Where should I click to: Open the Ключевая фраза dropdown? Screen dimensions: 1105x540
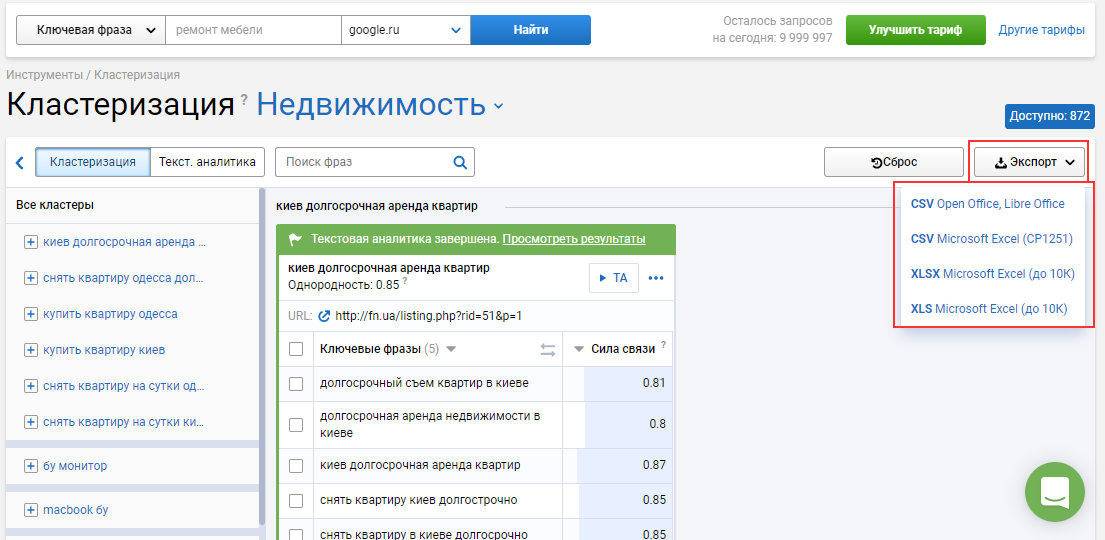(x=91, y=30)
